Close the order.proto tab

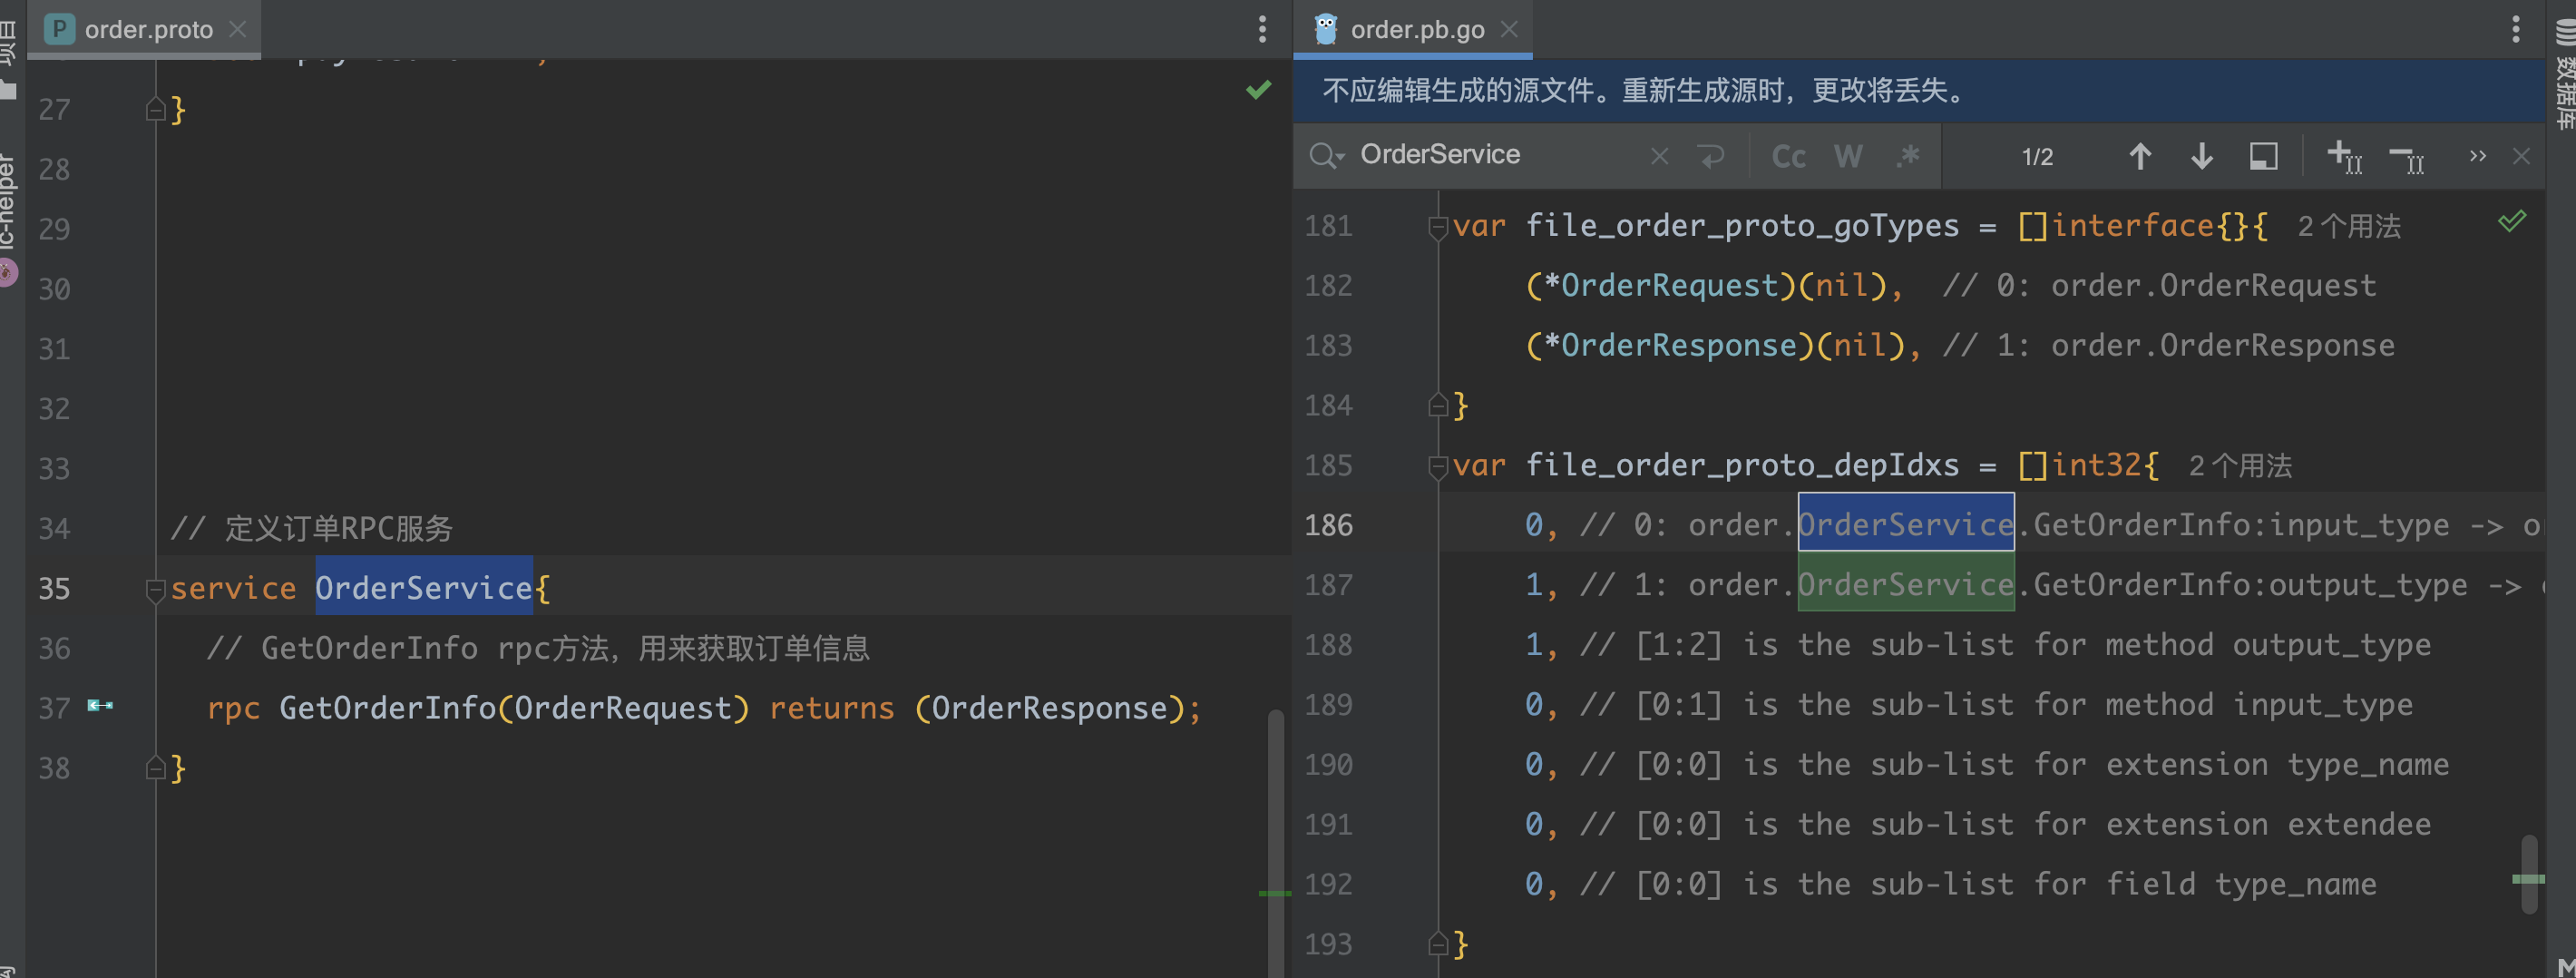pyautogui.click(x=238, y=29)
